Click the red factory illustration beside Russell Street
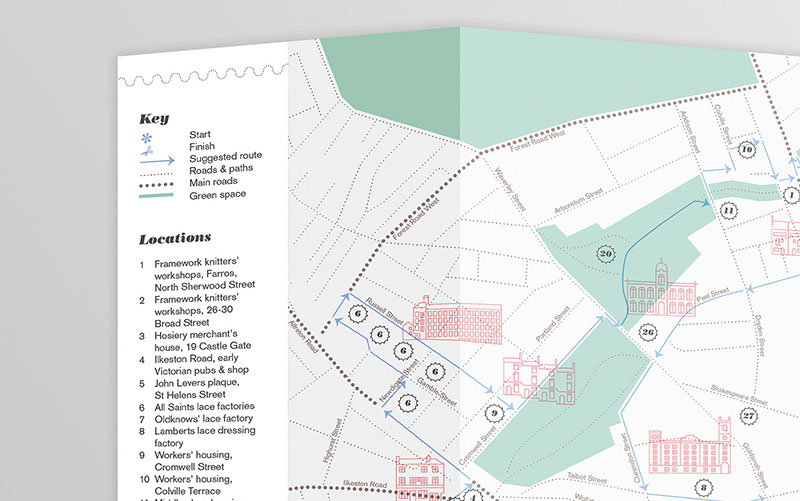 (455, 320)
